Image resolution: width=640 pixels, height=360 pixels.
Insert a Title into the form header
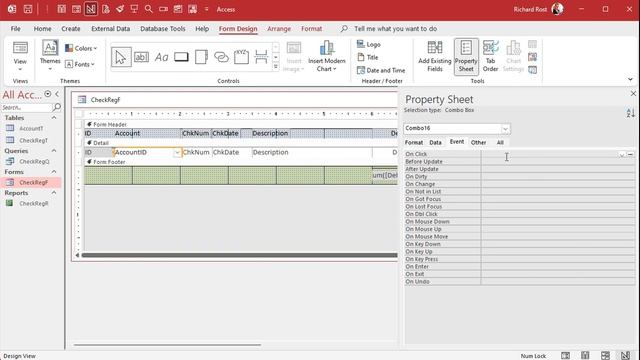[368, 57]
